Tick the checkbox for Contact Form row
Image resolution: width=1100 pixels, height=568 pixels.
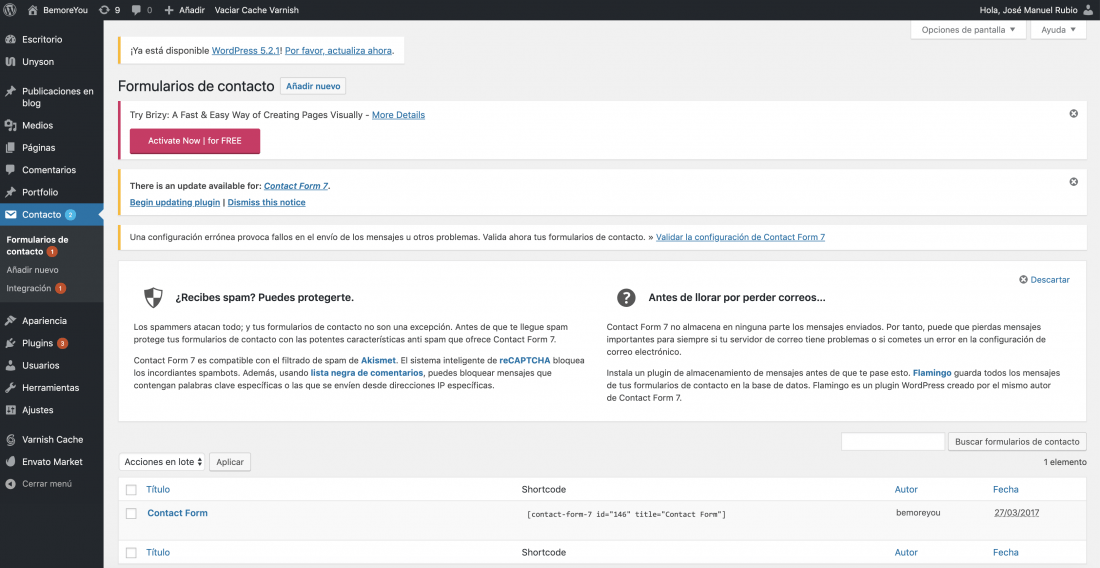click(x=131, y=513)
